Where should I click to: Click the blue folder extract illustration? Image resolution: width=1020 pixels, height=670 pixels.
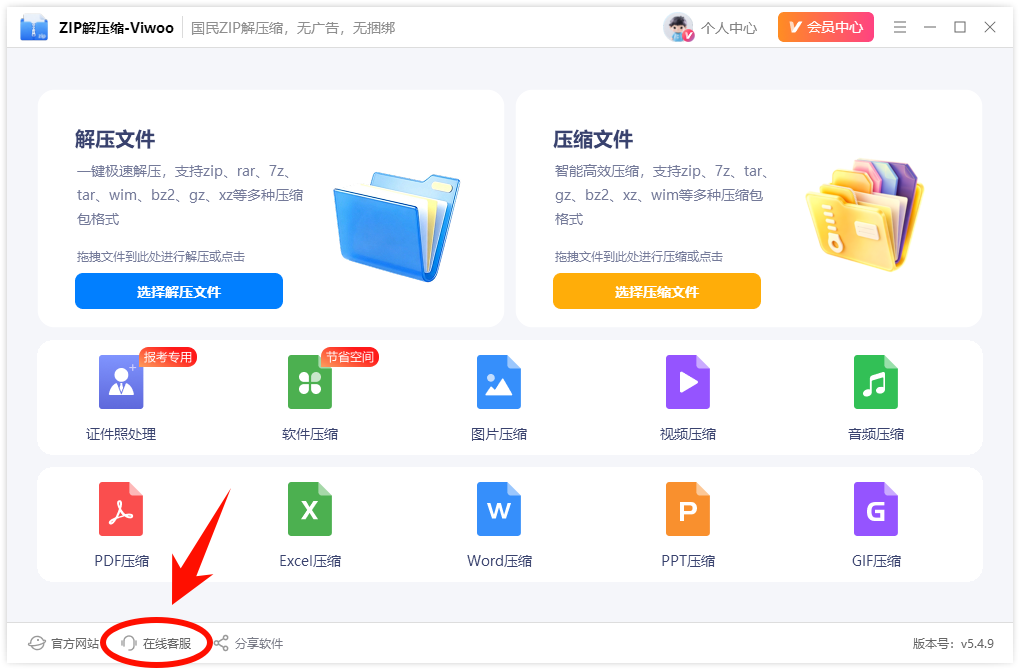click(x=396, y=226)
